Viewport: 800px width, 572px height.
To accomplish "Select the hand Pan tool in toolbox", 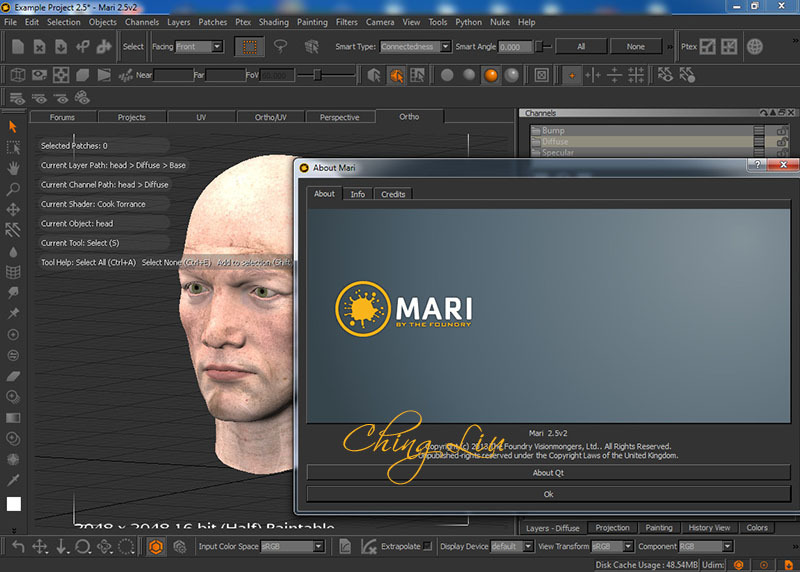I will click(13, 168).
